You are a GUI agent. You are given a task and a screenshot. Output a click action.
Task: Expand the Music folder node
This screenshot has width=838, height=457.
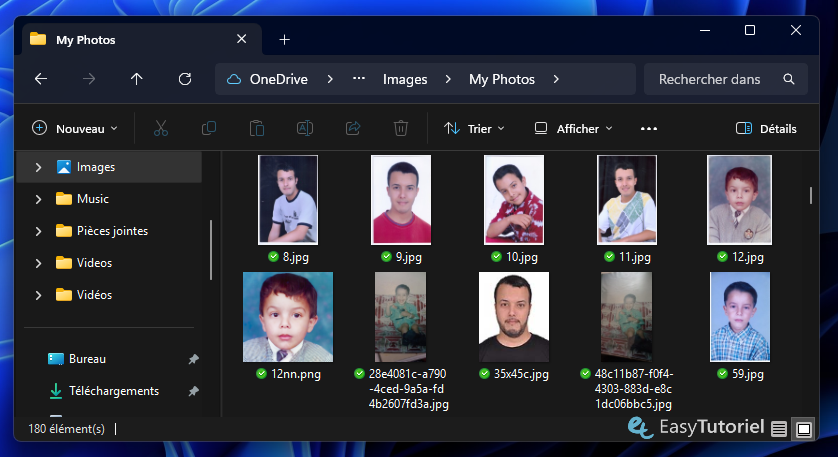tap(38, 199)
